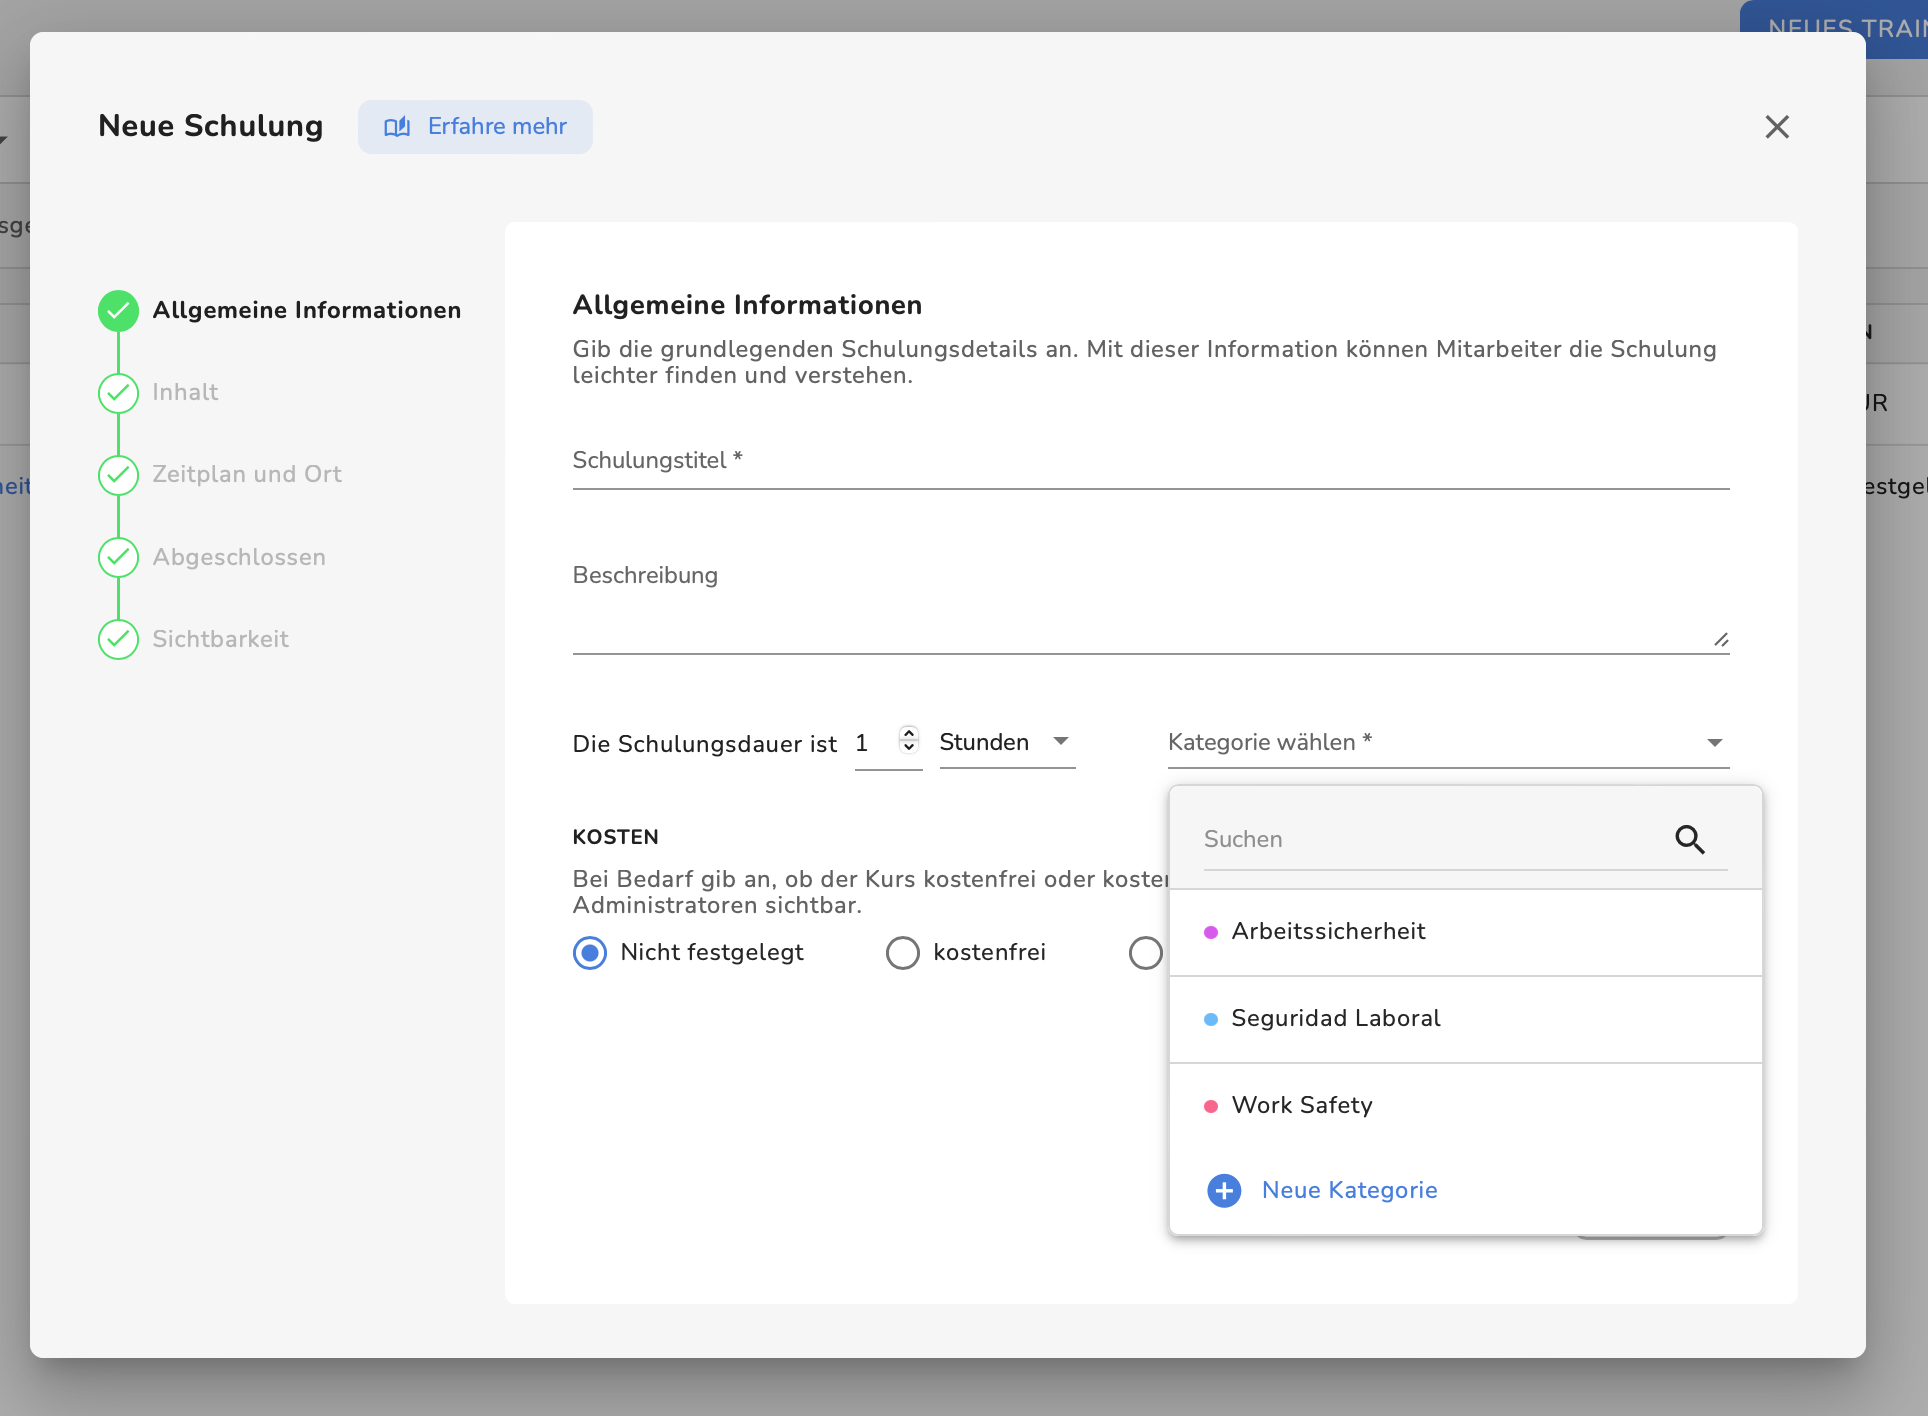Viewport: 1928px width, 1416px height.
Task: Focus the Schulungstitel input field
Action: click(1151, 462)
